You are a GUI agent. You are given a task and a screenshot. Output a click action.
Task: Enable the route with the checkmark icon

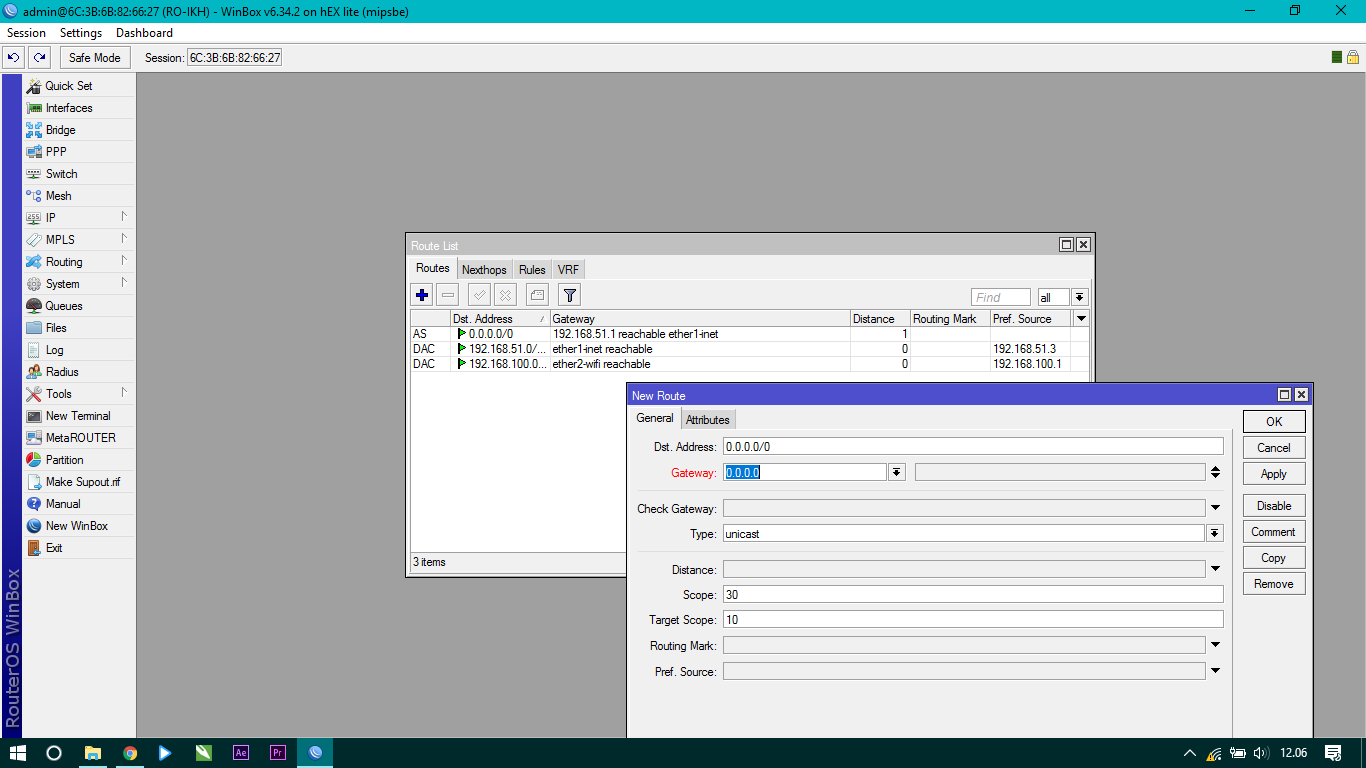click(479, 295)
